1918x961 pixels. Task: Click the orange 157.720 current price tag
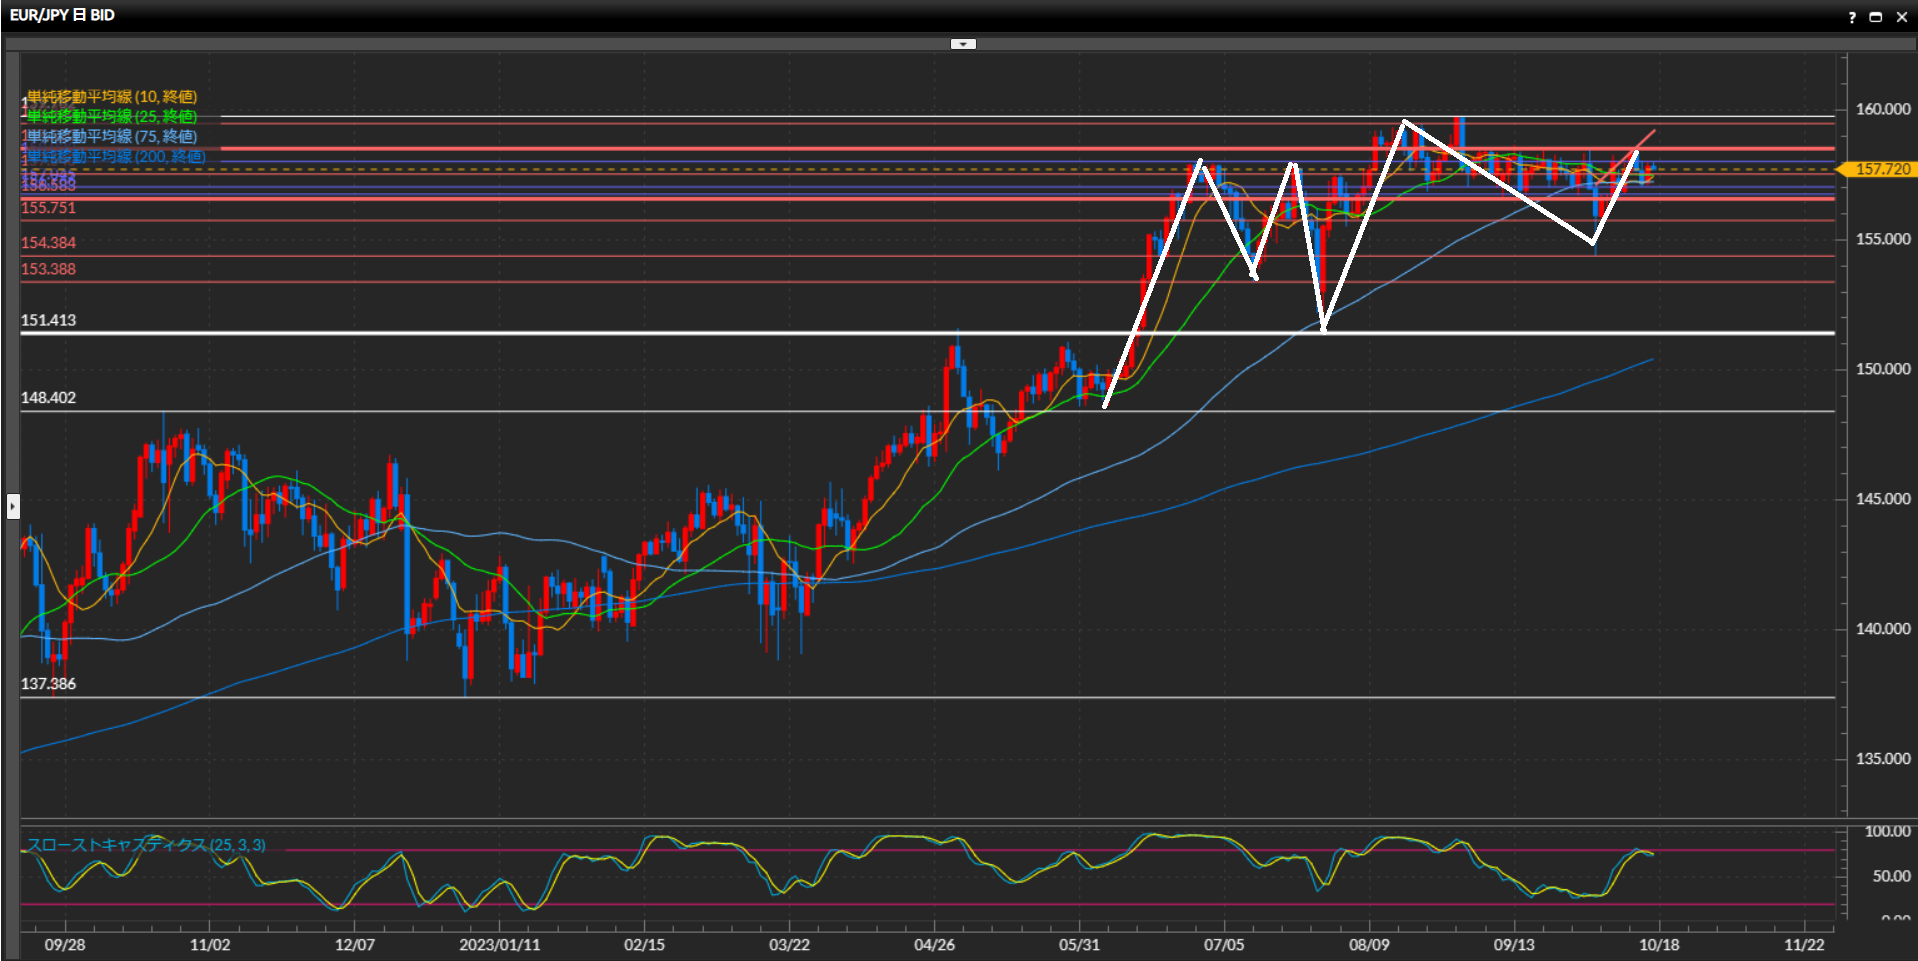tap(1881, 169)
